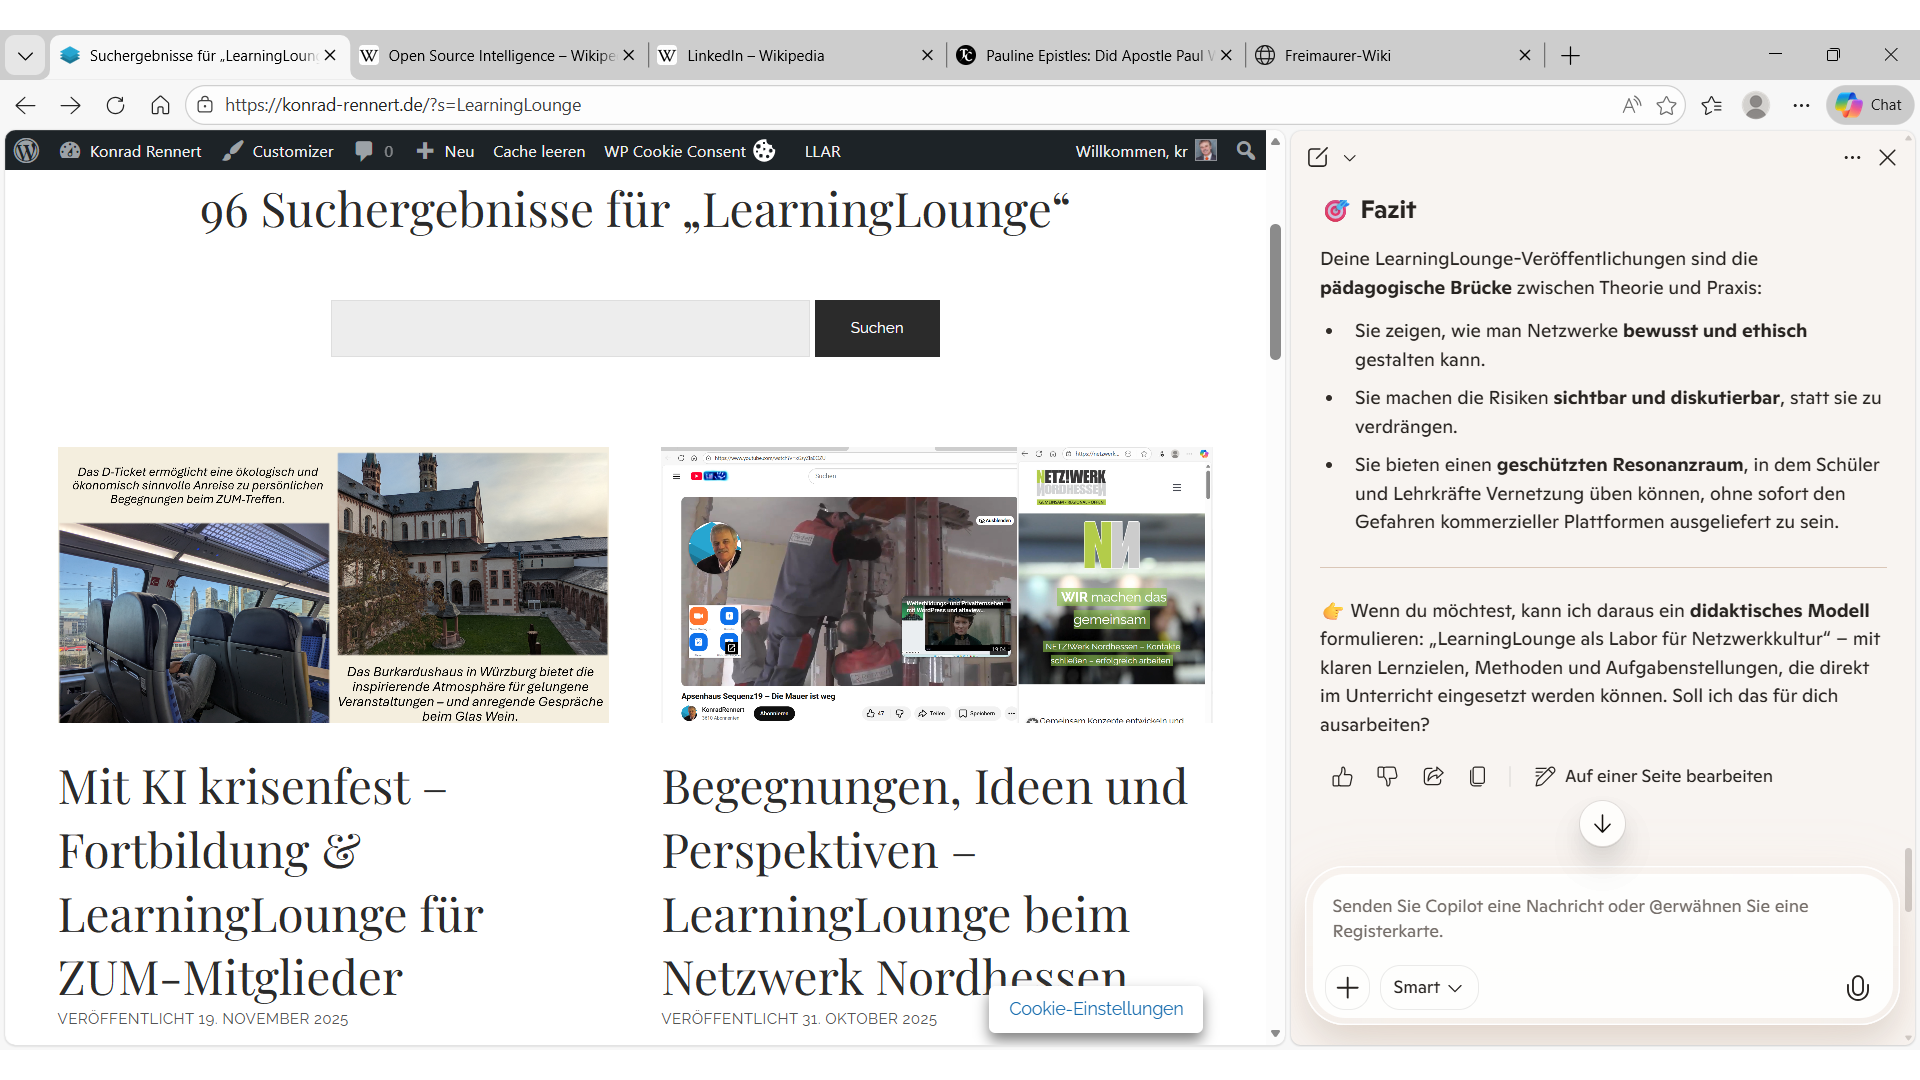Viewport: 1920px width, 1080px height.
Task: Copy the Copilot response to clipboard
Action: [1478, 777]
